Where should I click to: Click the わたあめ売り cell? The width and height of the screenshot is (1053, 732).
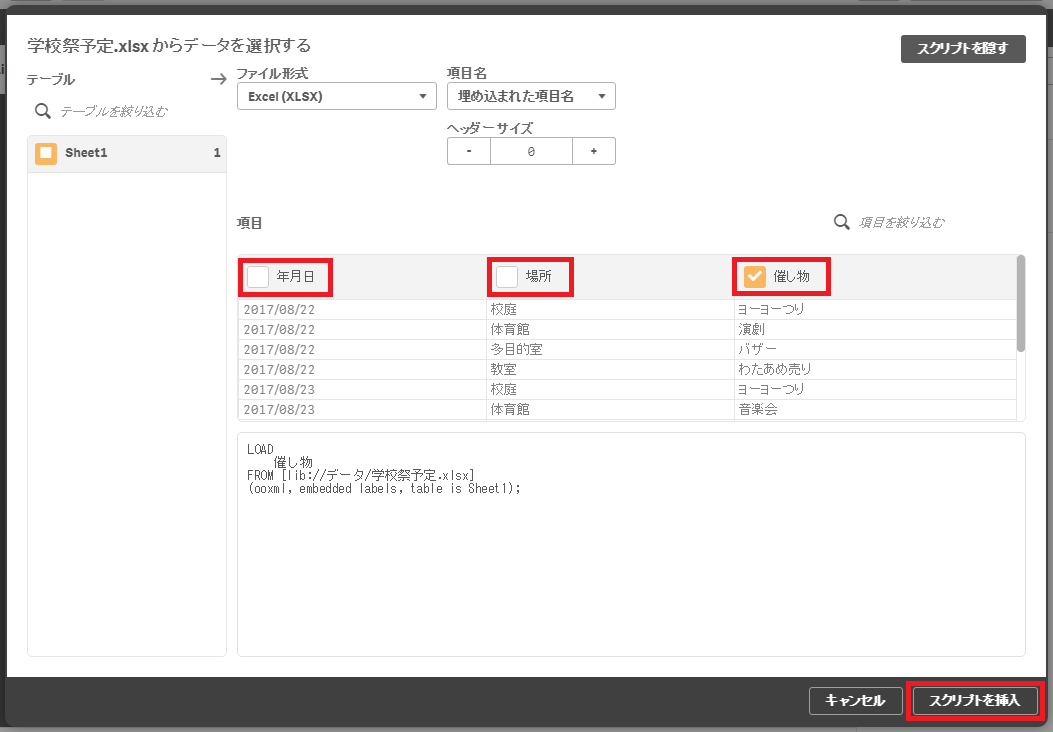pos(875,370)
